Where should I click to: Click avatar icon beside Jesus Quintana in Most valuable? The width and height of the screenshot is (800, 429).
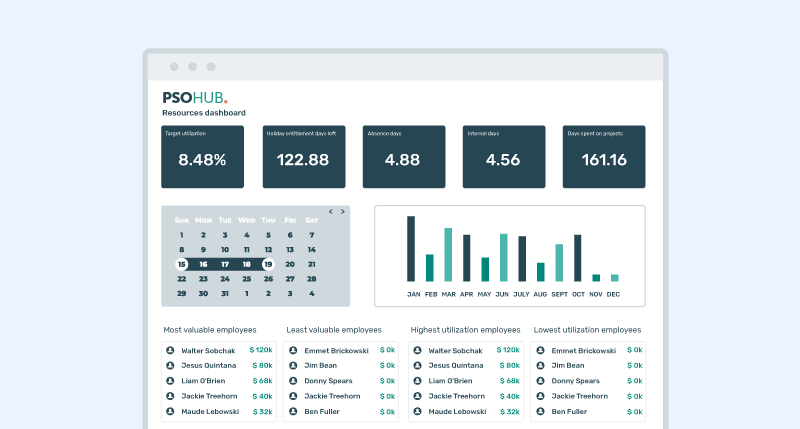[170, 366]
